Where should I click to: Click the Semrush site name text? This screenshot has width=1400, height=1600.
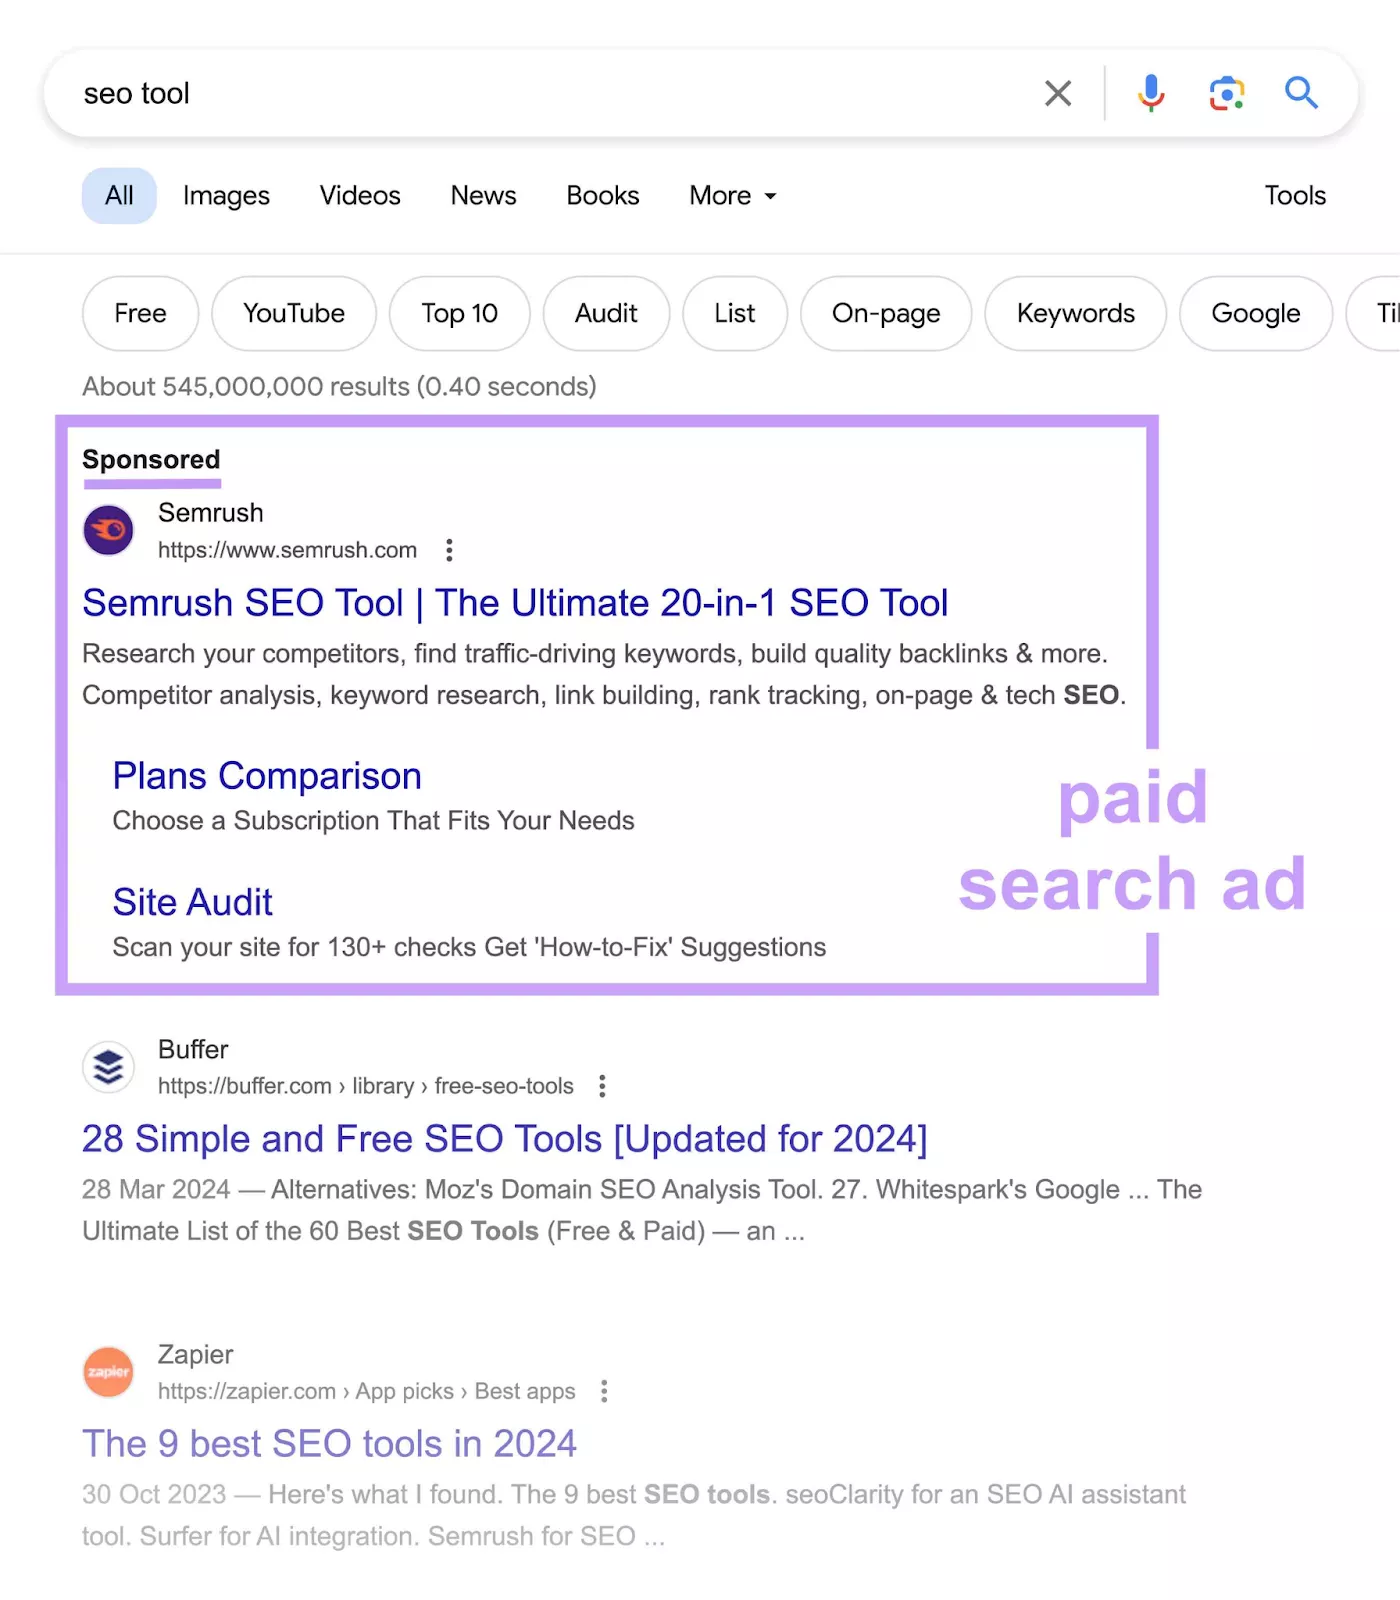coord(211,513)
